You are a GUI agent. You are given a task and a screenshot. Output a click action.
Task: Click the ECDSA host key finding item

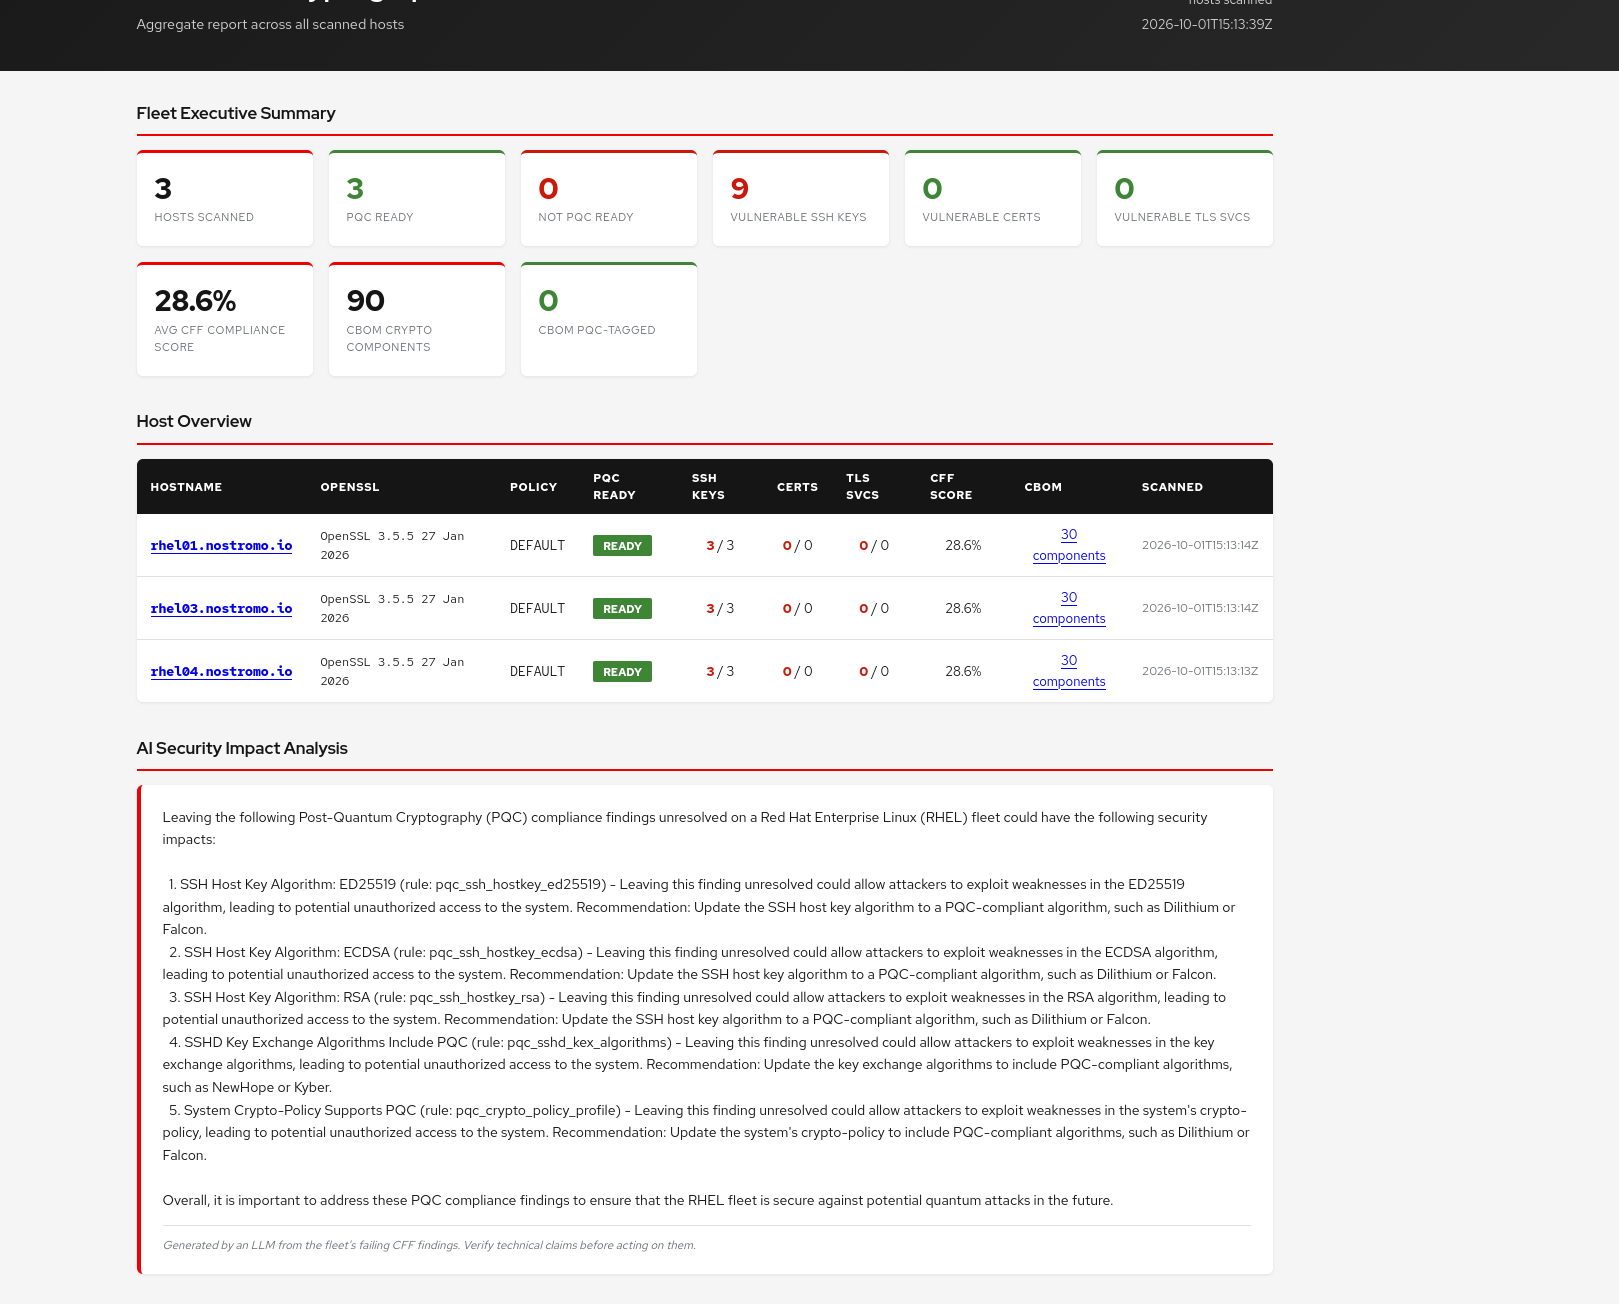[690, 963]
